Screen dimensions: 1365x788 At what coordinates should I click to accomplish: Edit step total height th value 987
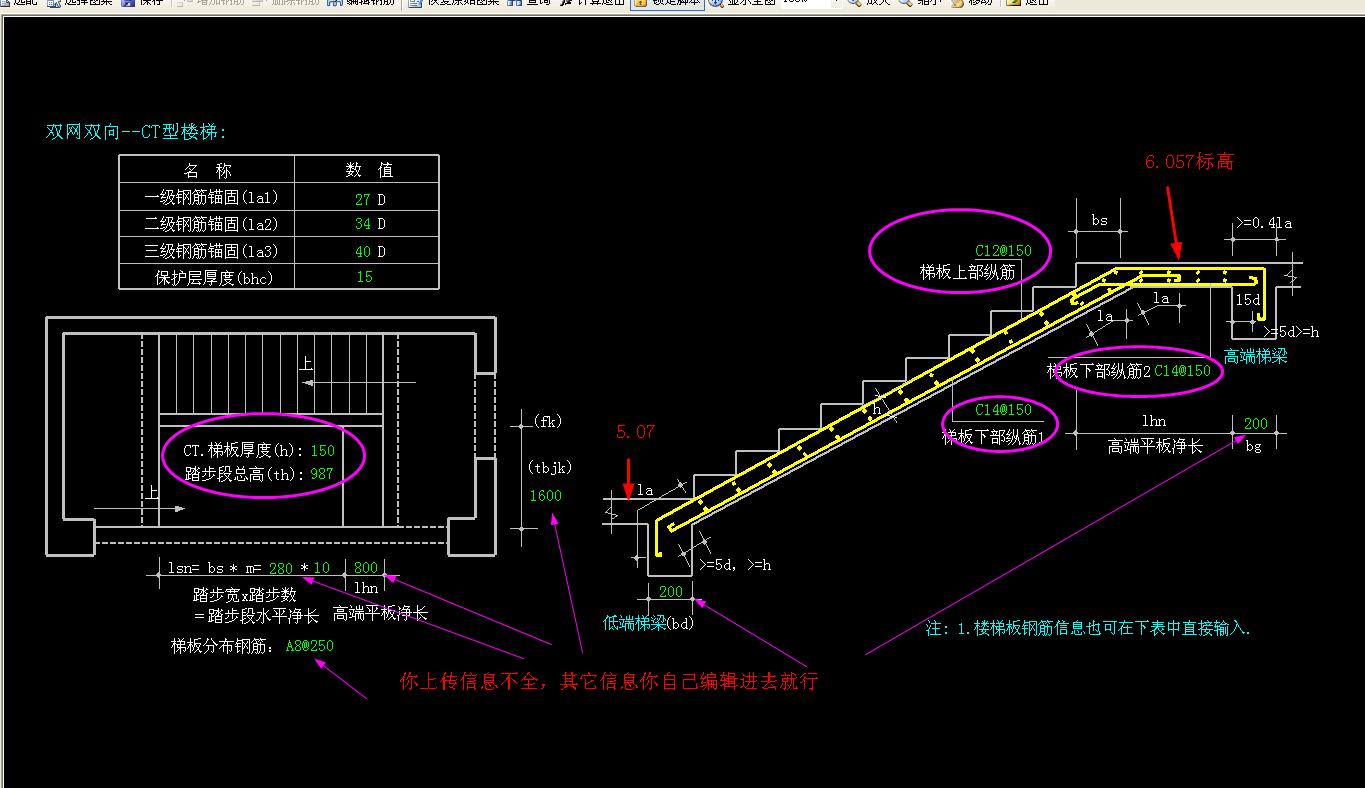click(321, 474)
